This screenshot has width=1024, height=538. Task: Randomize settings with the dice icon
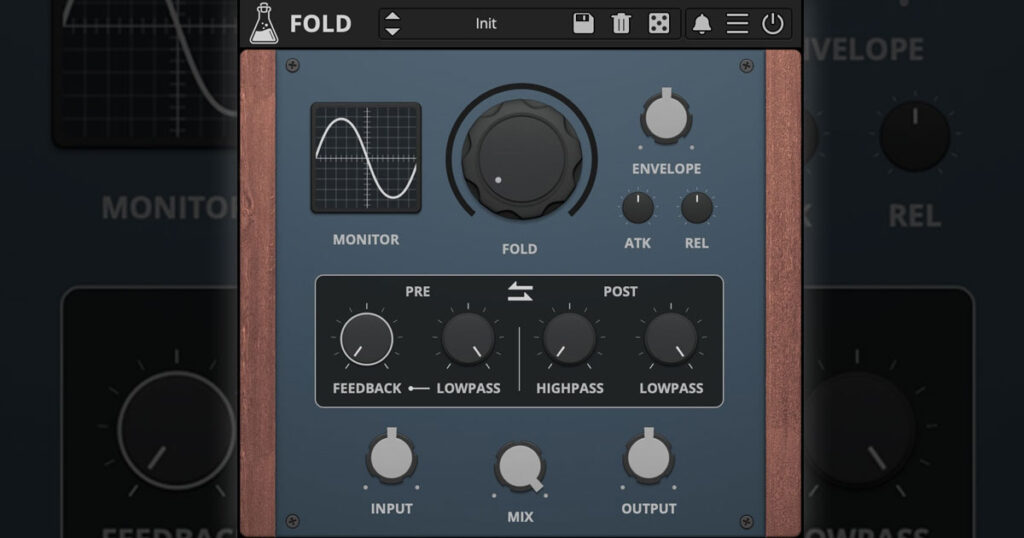click(658, 24)
